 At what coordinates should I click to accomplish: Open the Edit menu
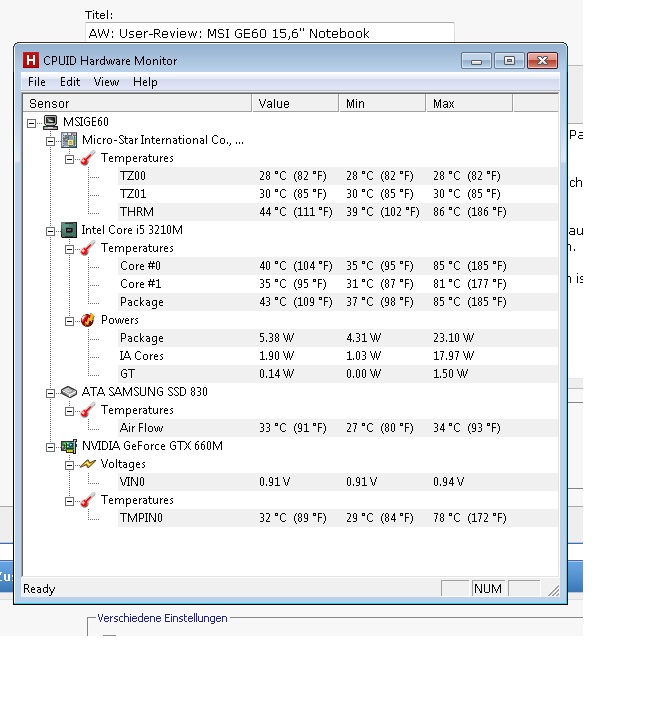coord(70,82)
